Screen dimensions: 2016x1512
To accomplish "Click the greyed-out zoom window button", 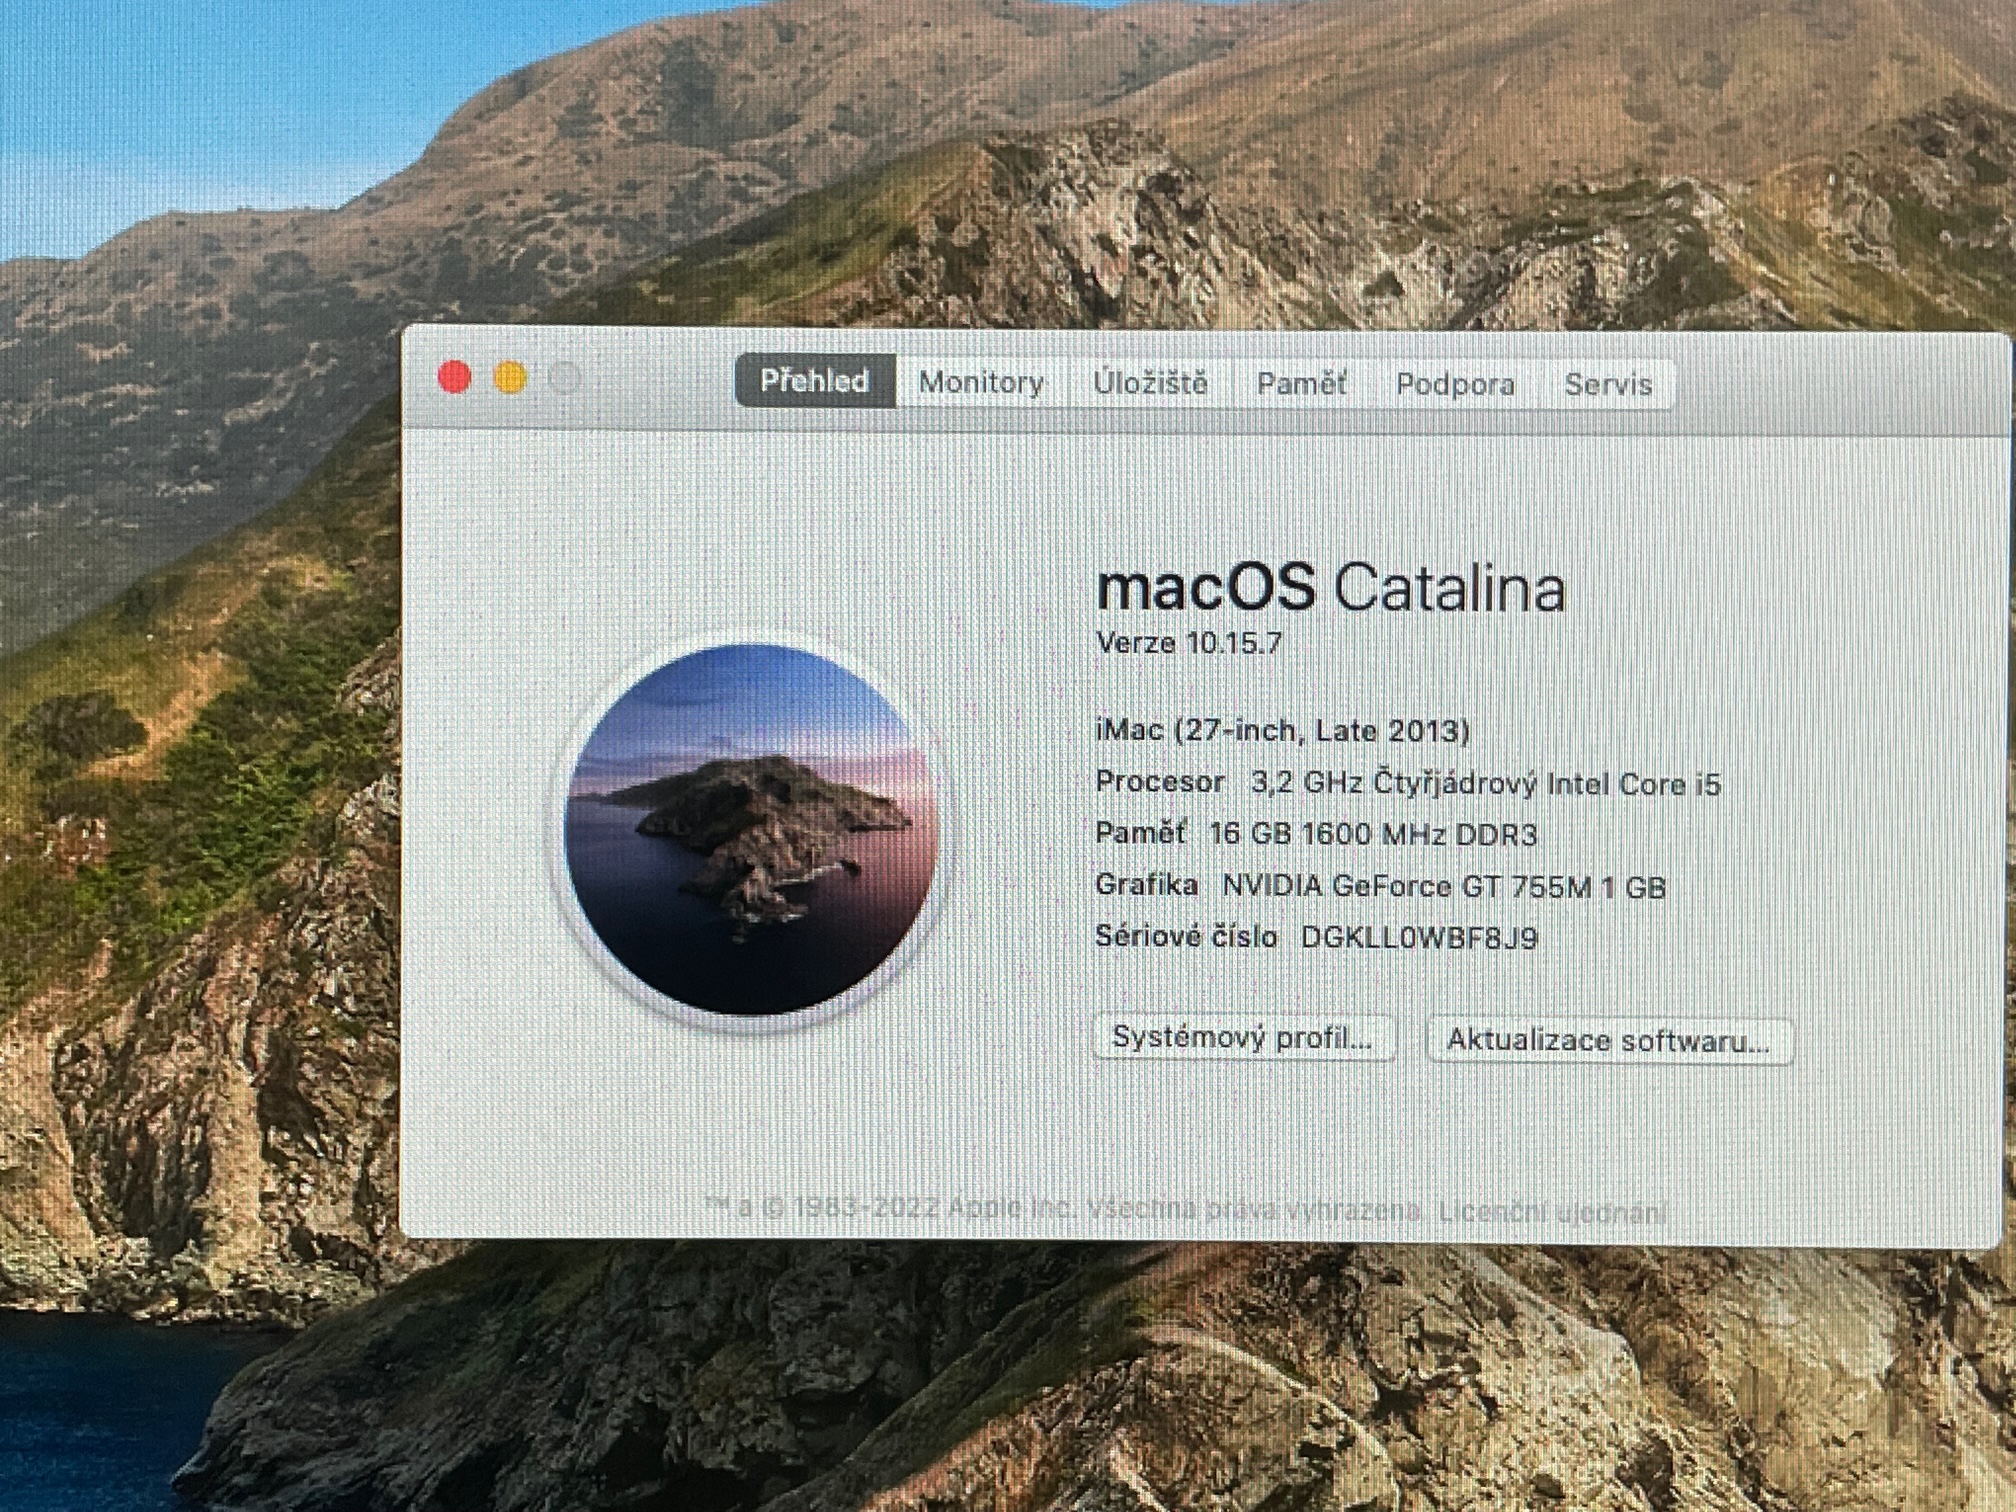I will coord(566,379).
